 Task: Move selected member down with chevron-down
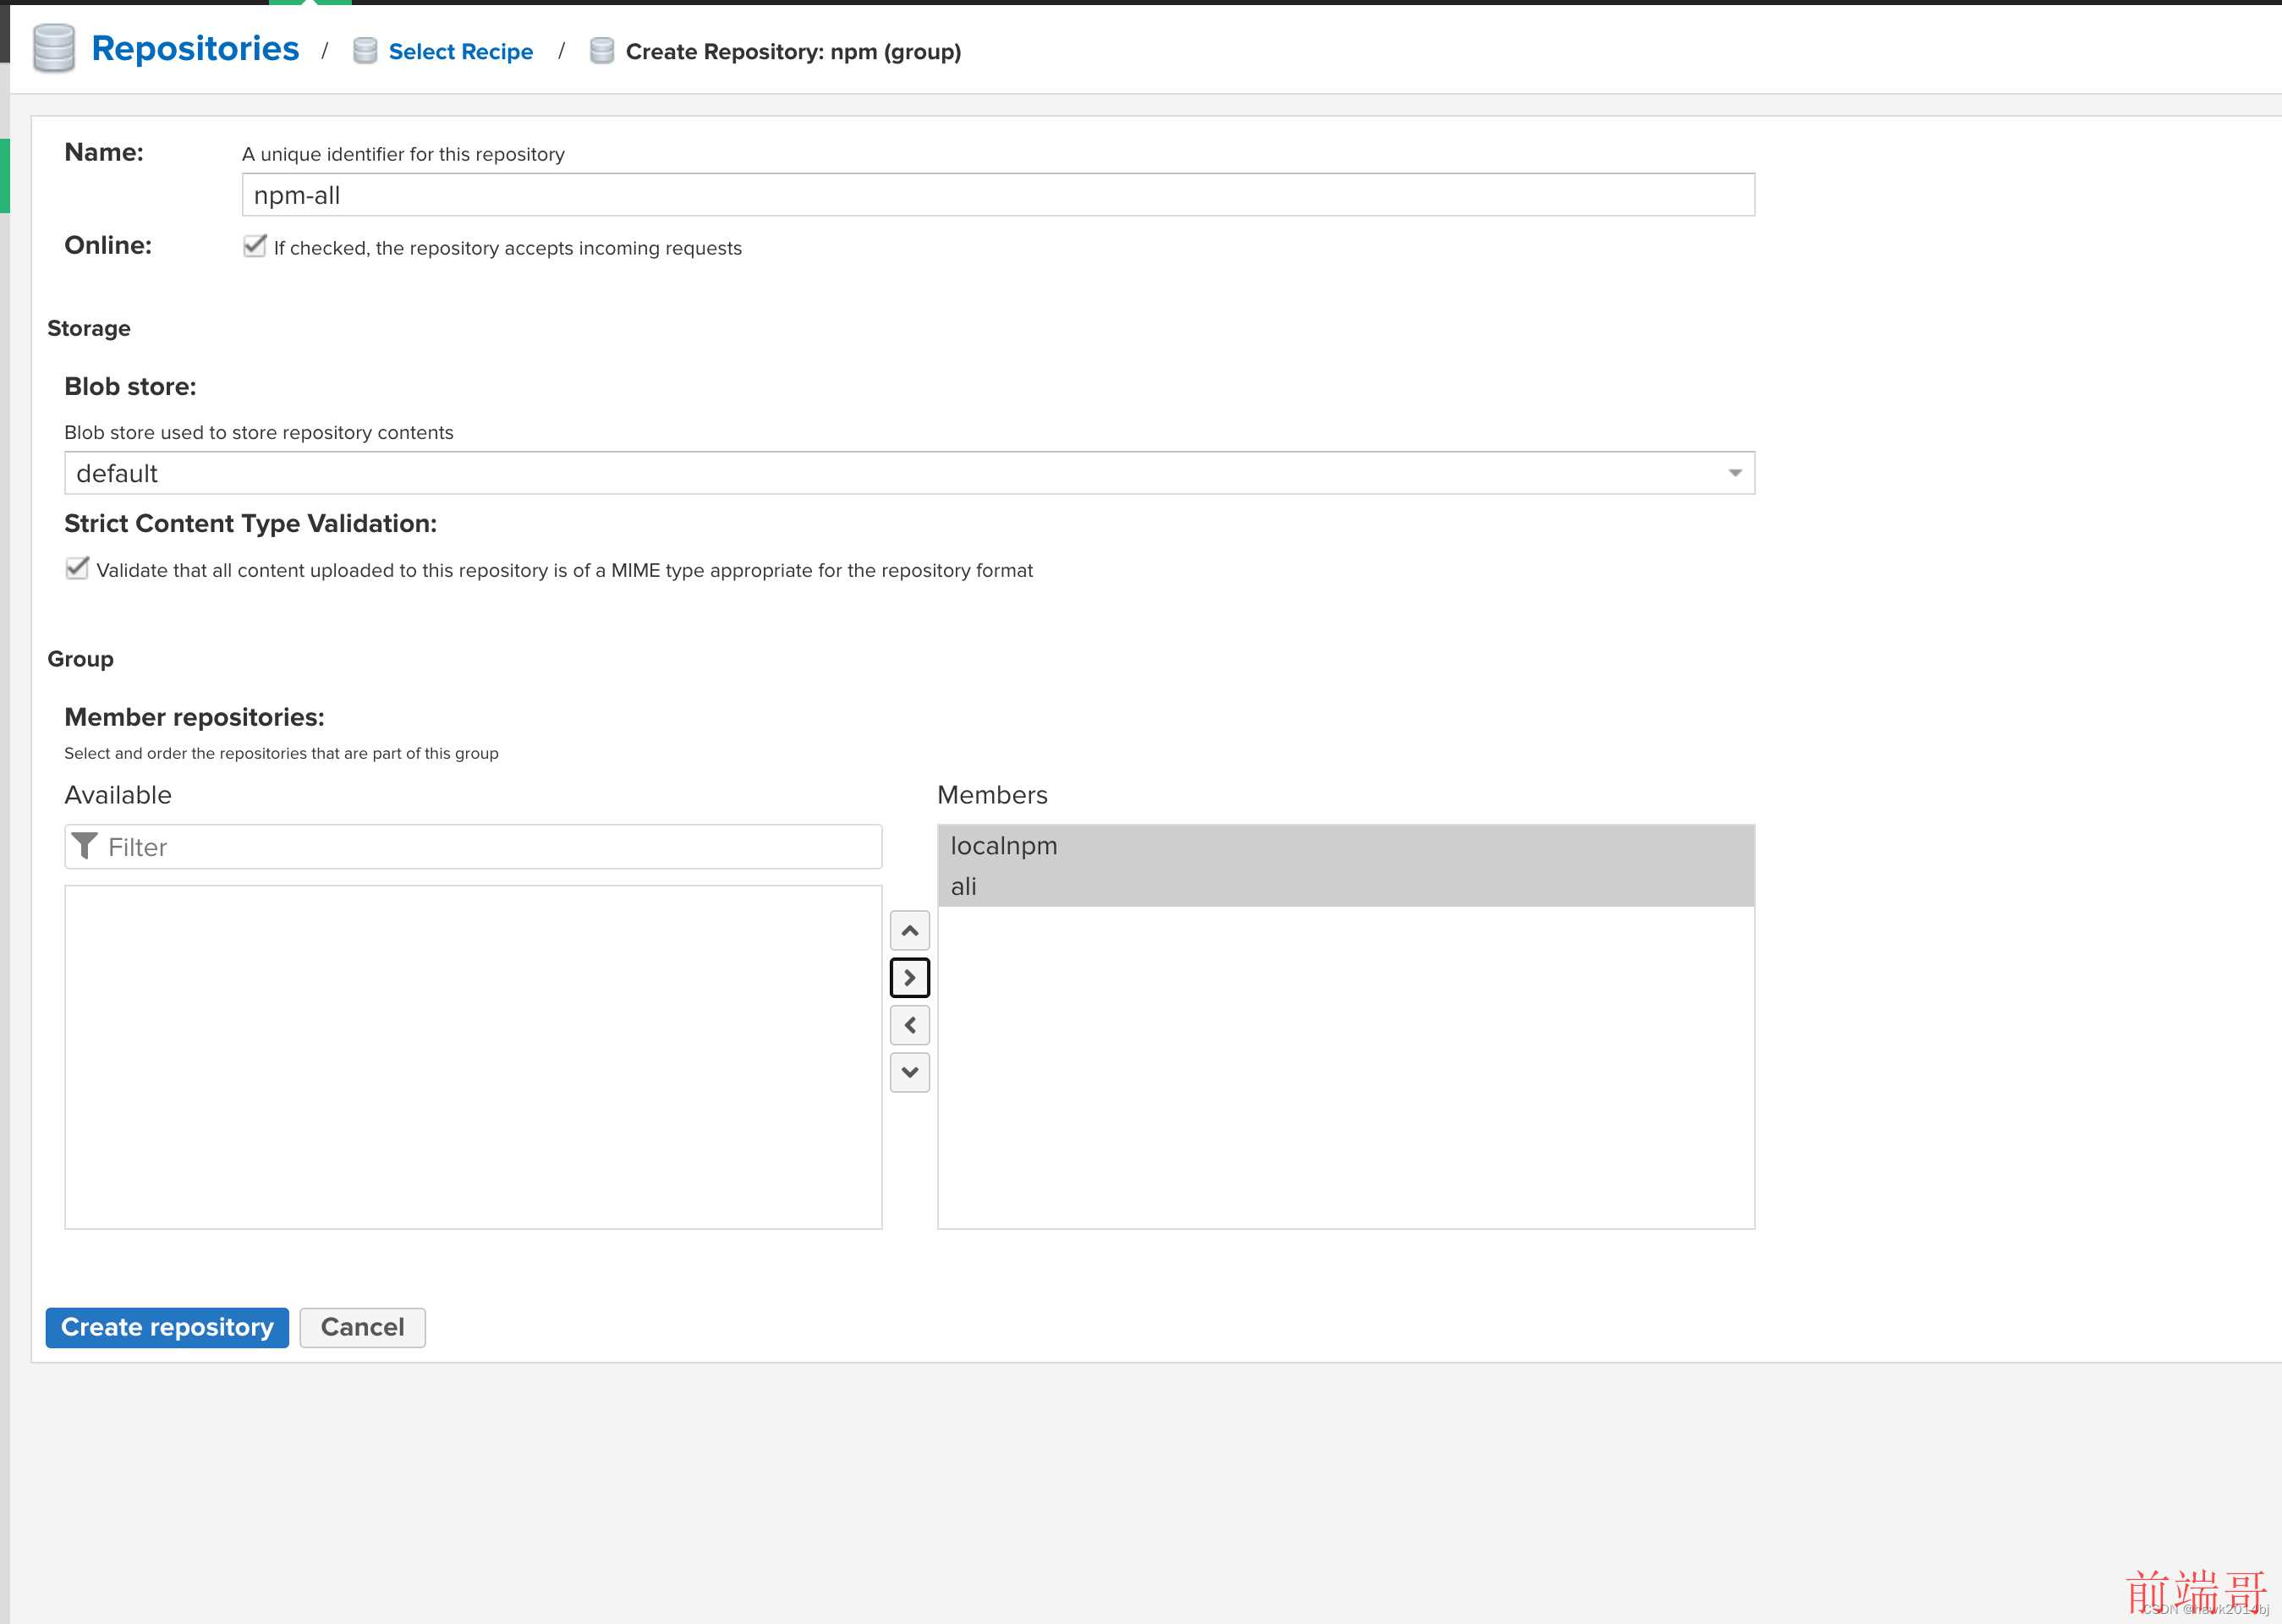[x=910, y=1072]
